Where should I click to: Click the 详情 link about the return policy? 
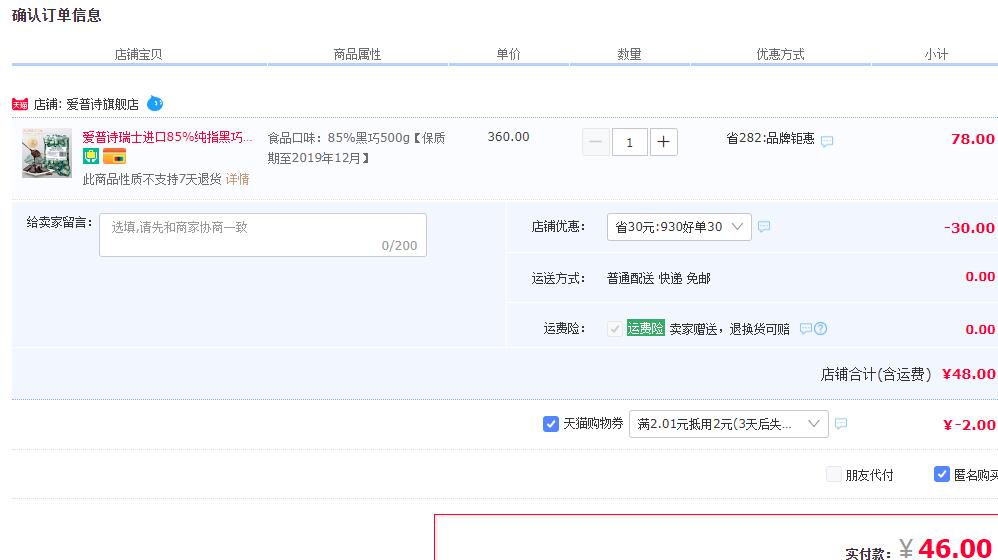(237, 179)
